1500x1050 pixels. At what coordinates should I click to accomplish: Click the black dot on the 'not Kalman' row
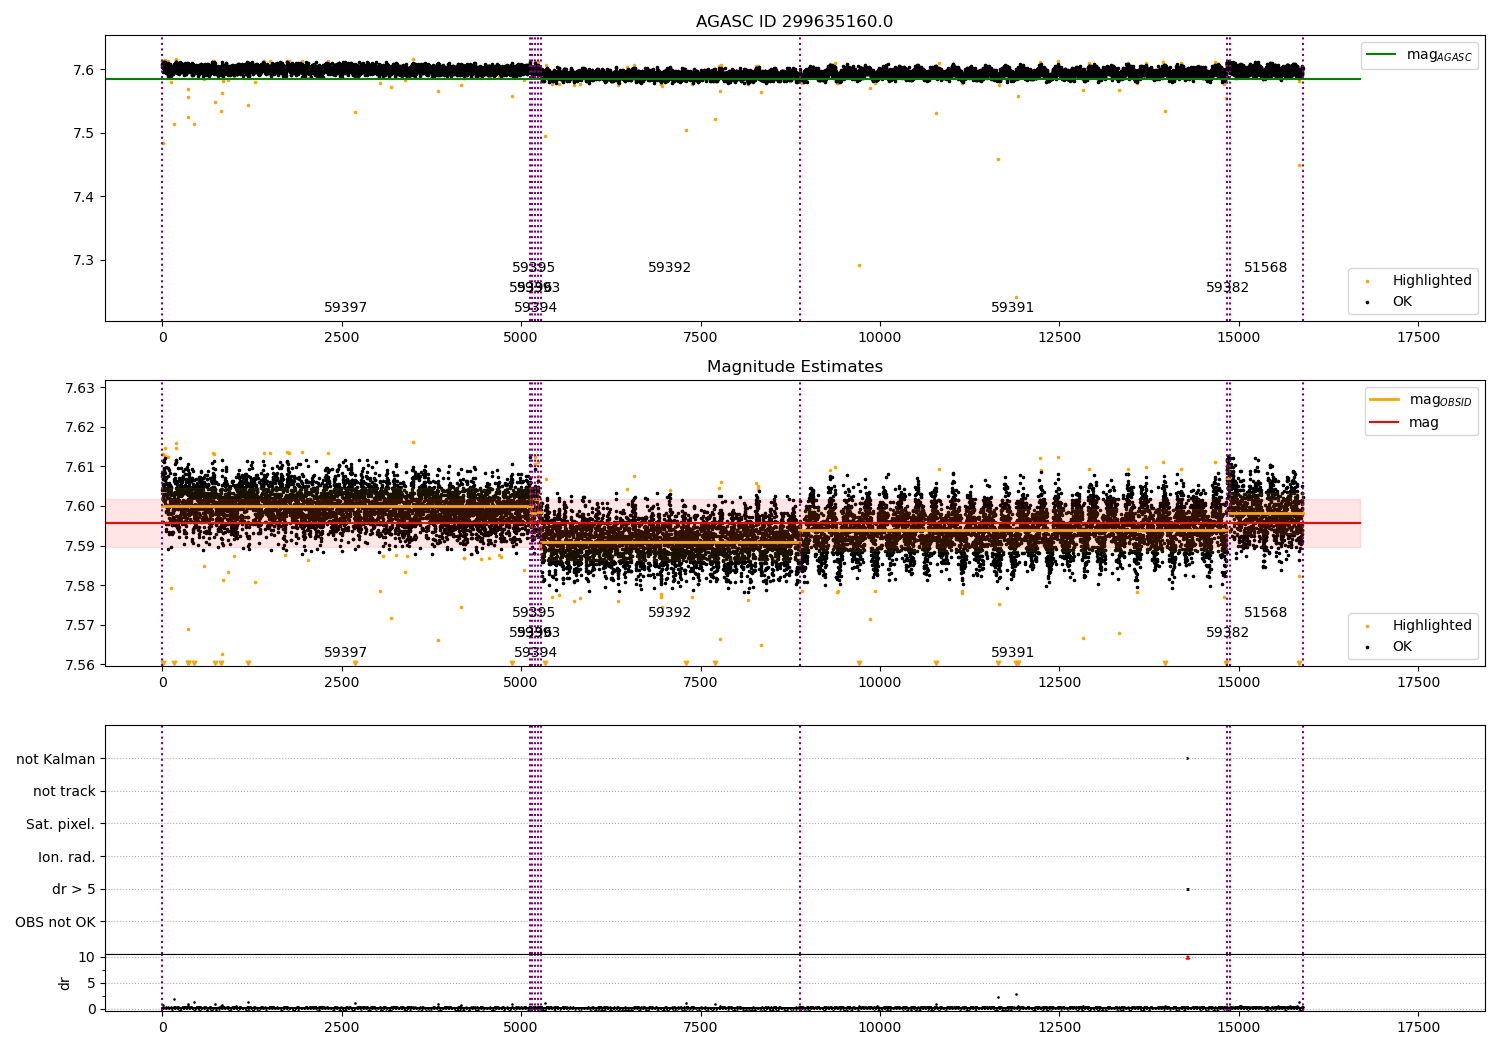[x=1187, y=758]
